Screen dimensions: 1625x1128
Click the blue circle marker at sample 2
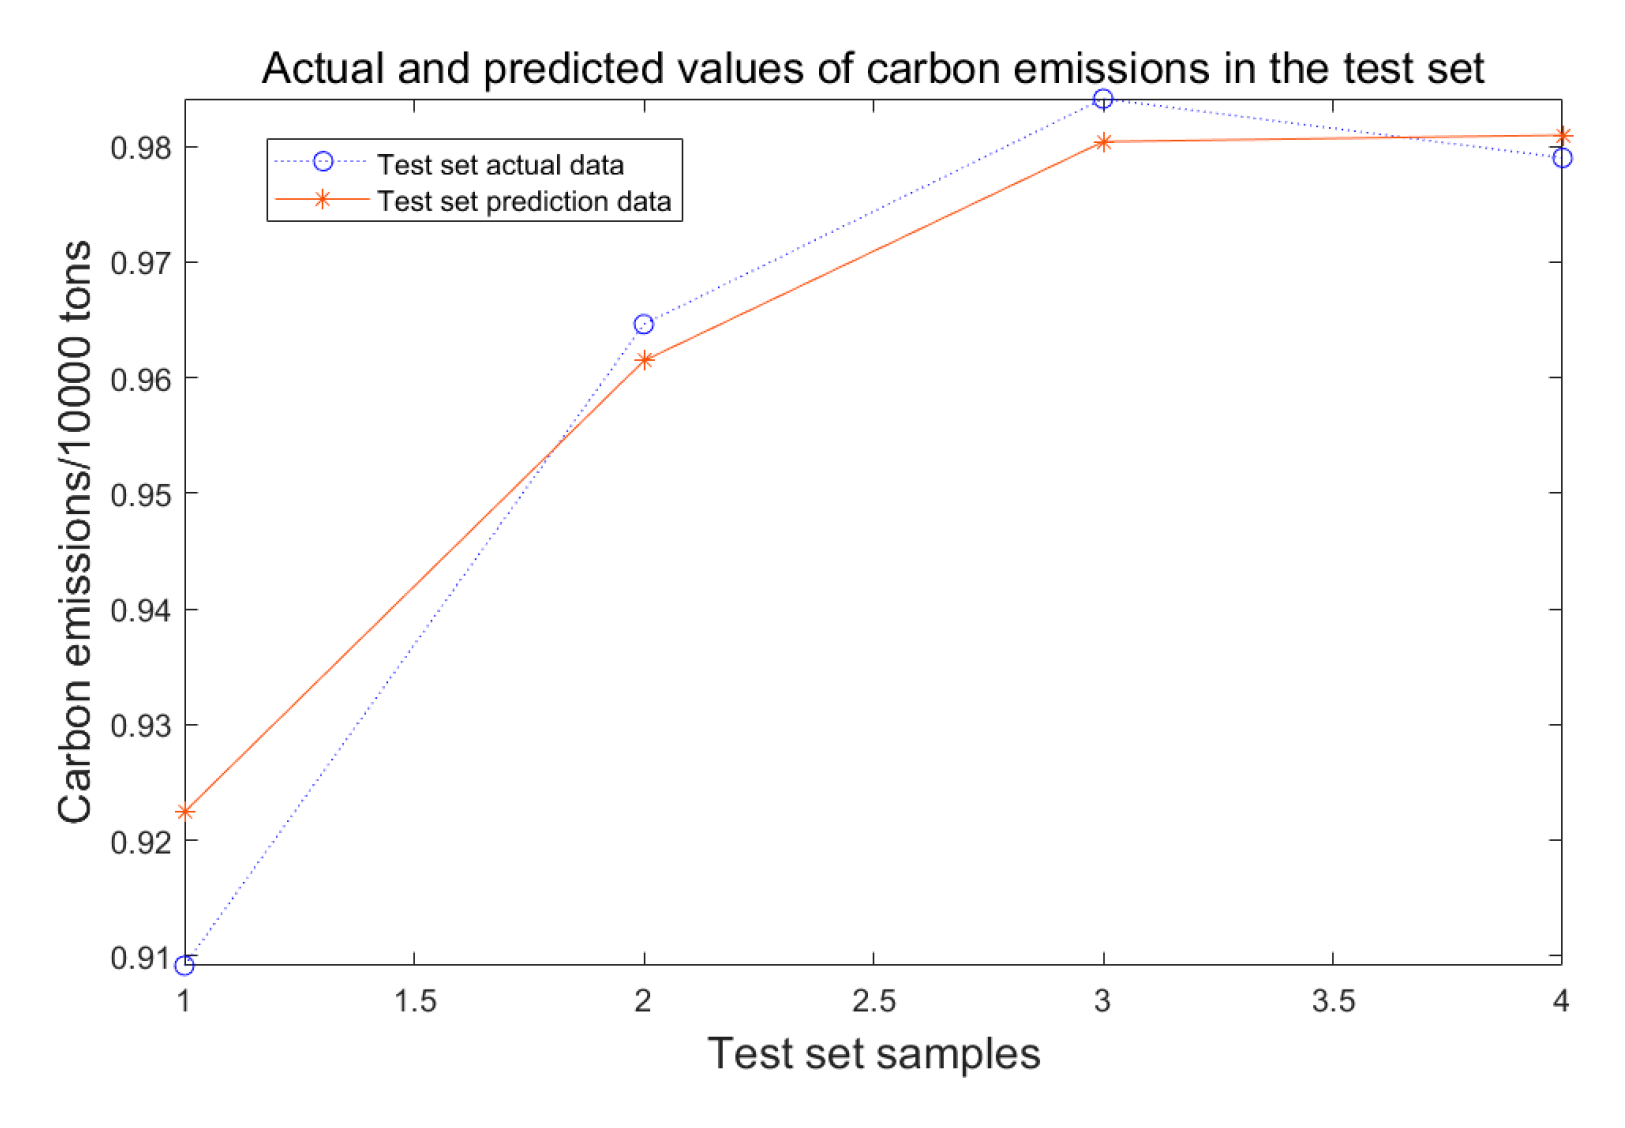[x=644, y=324]
